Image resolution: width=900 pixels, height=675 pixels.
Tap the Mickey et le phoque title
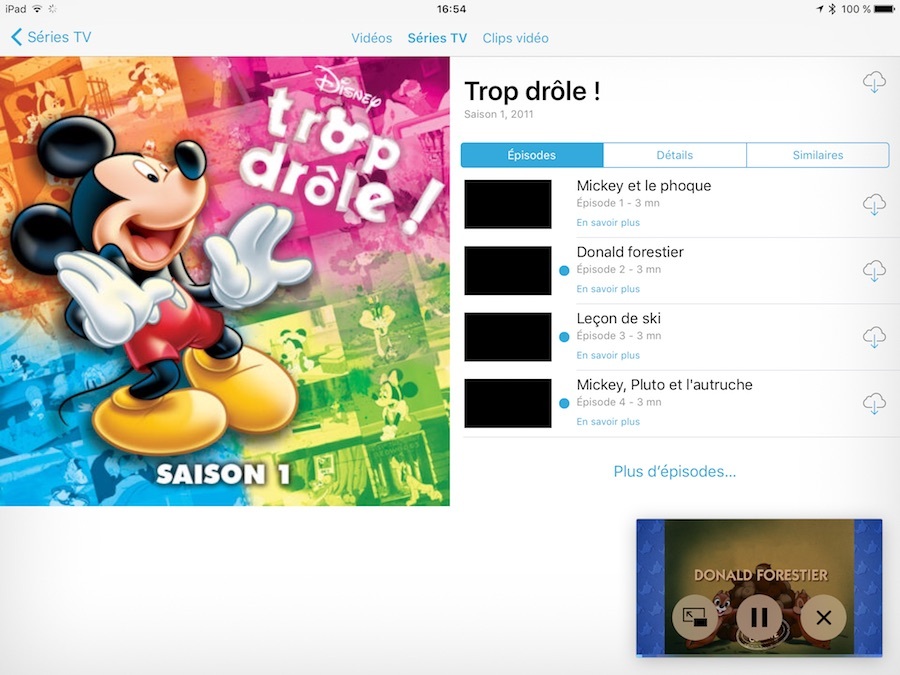click(643, 186)
